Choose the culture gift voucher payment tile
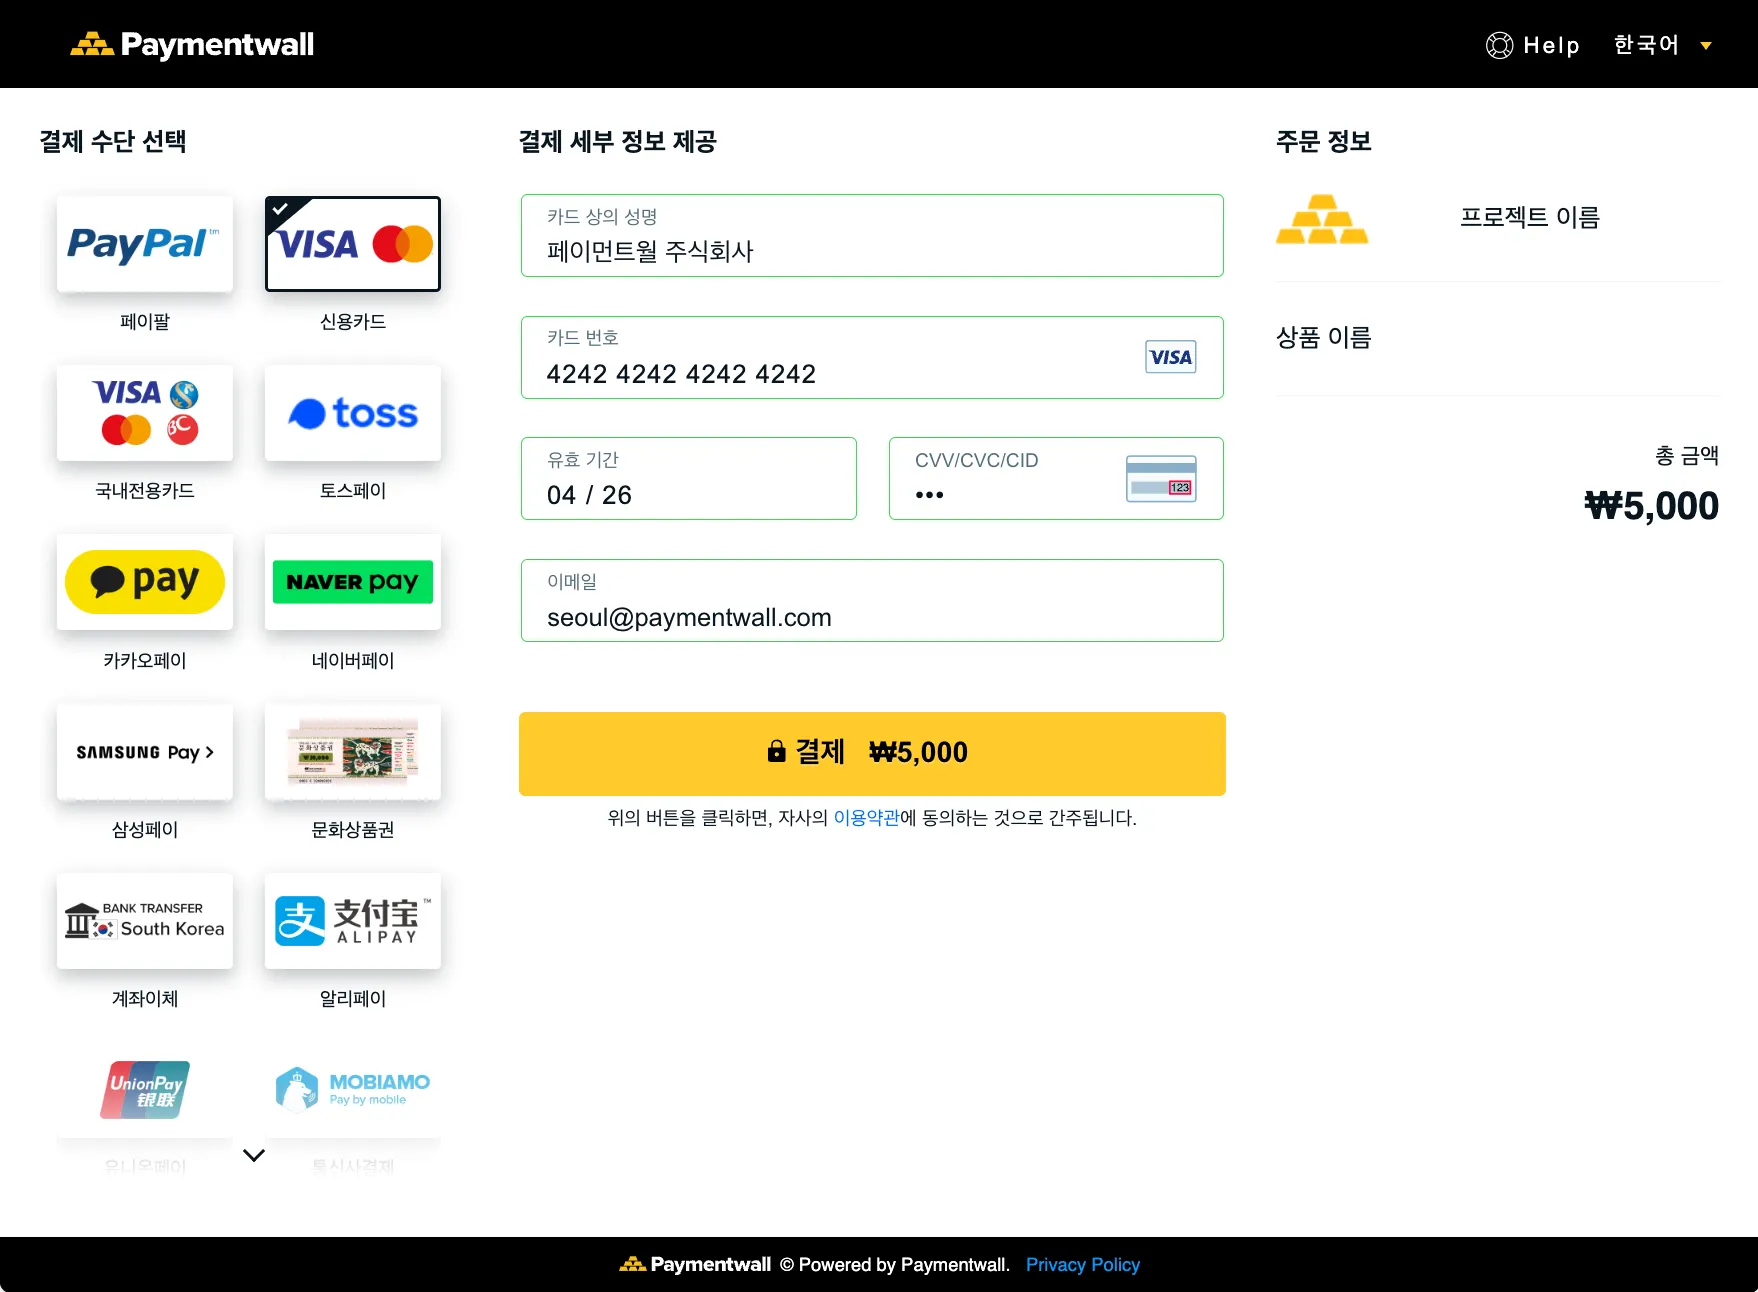This screenshot has width=1758, height=1292. (353, 752)
